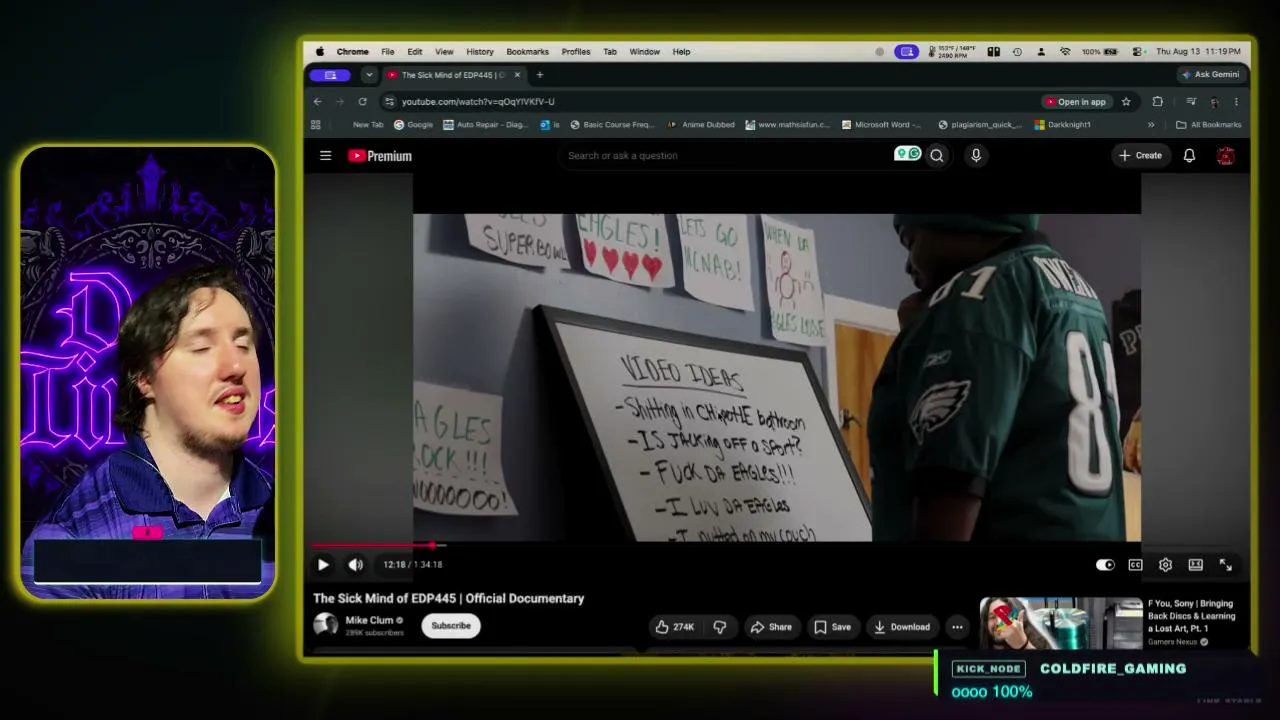Open video player settings gear
This screenshot has width=1280, height=720.
(1165, 565)
